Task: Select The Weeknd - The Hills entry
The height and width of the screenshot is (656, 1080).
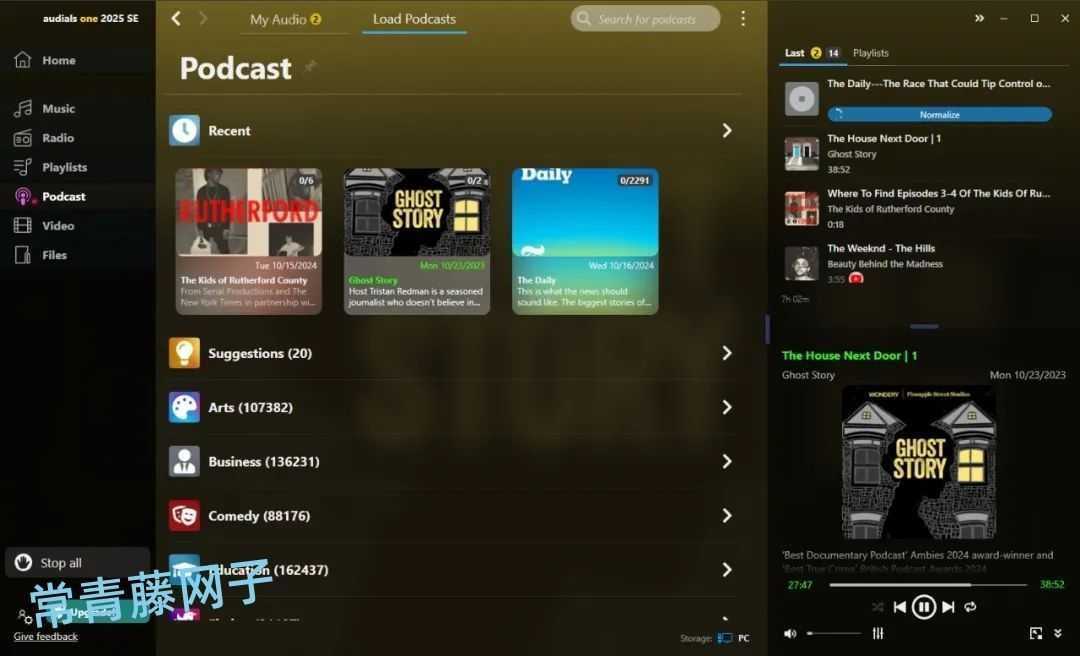Action: click(920, 263)
